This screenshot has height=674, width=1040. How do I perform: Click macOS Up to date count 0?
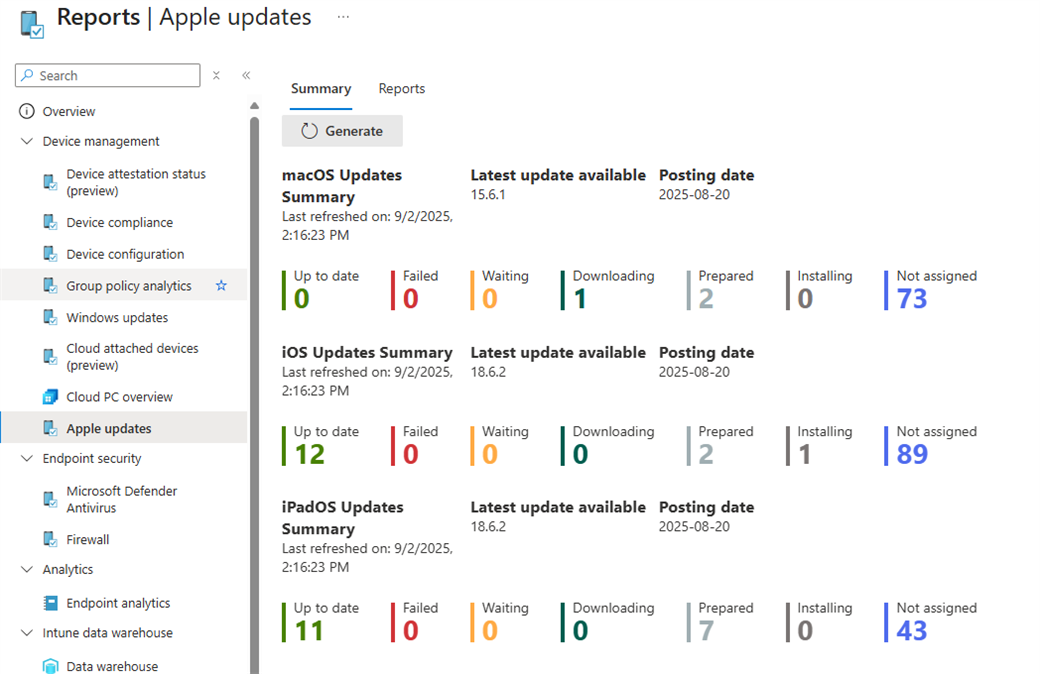coord(302,299)
